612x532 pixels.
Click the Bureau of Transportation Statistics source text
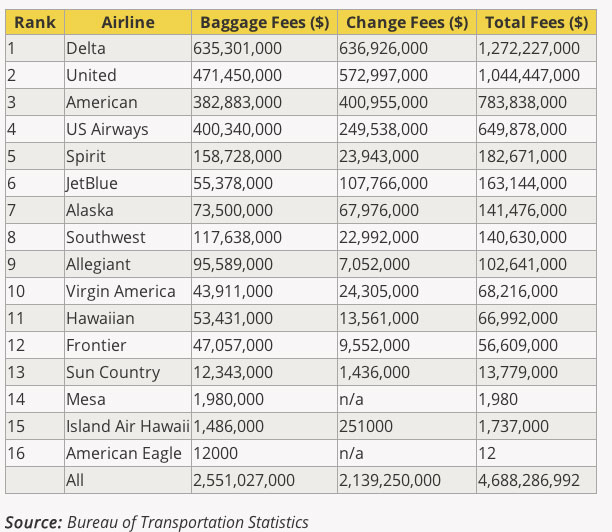(188, 522)
